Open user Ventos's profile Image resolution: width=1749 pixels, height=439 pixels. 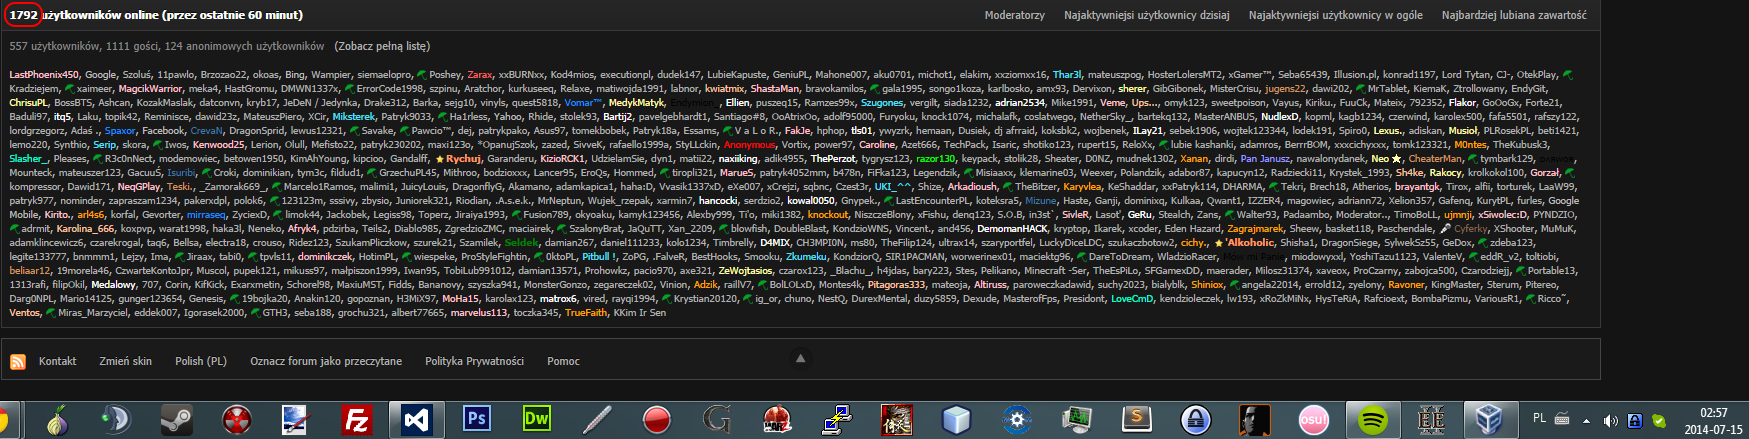(x=25, y=313)
